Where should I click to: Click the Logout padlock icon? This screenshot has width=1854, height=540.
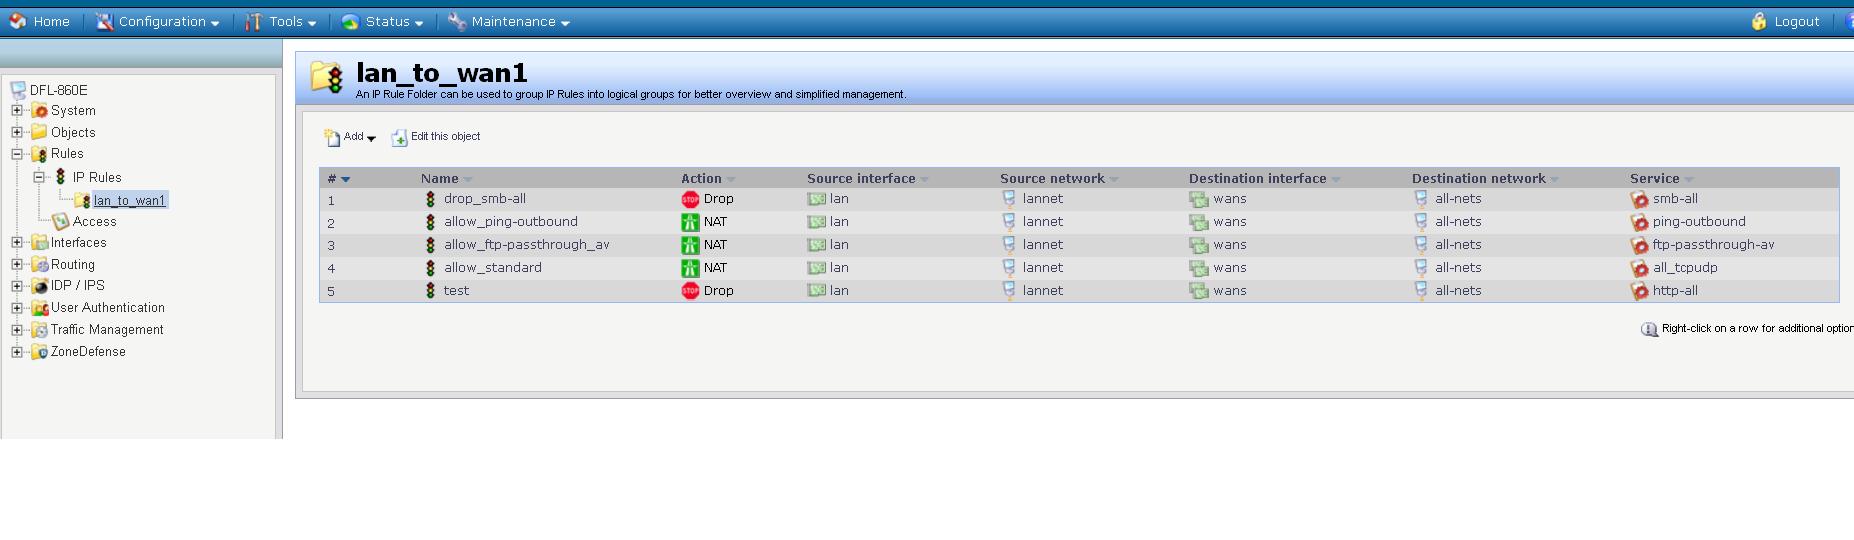click(1759, 21)
